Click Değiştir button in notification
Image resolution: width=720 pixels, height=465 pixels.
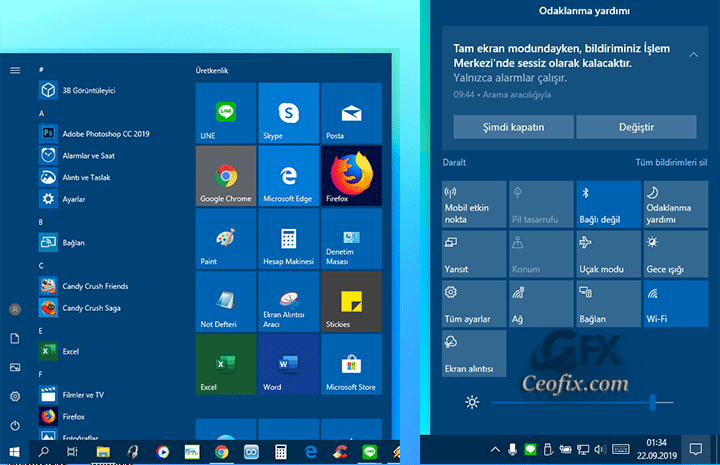pyautogui.click(x=636, y=127)
